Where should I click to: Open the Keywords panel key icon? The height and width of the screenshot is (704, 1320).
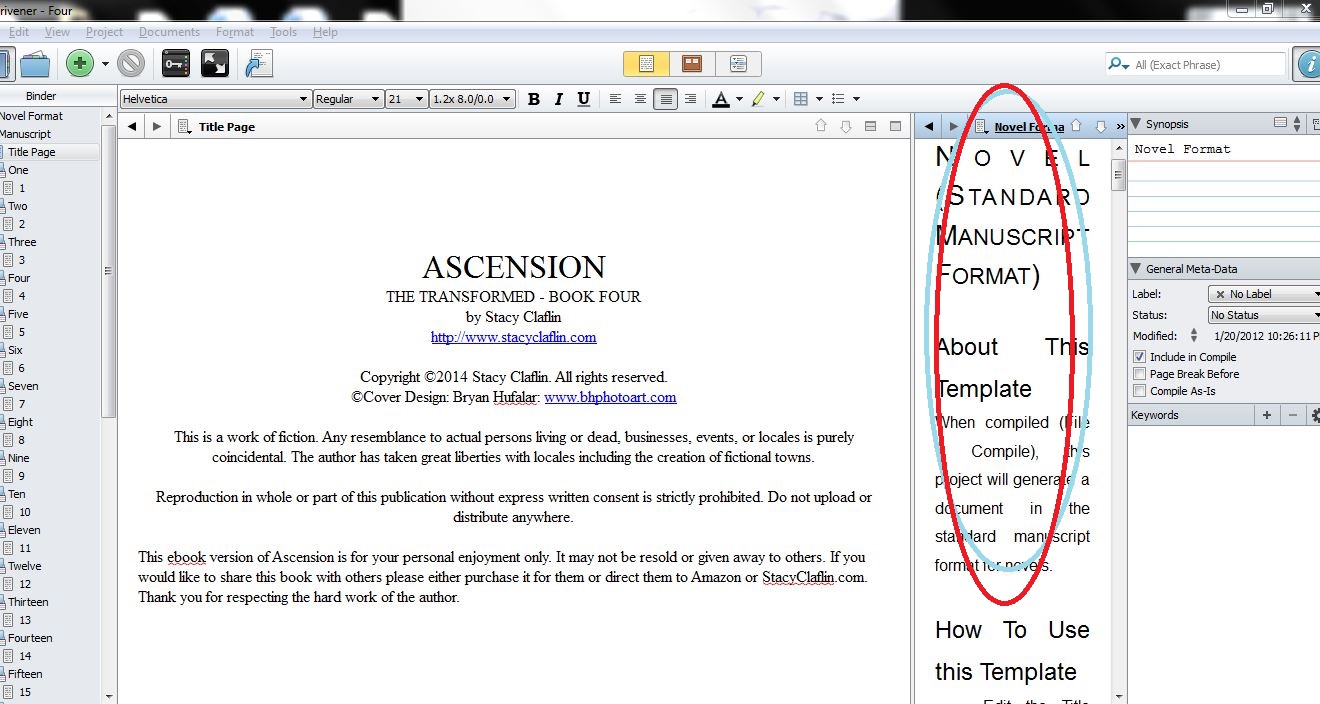pyautogui.click(x=177, y=64)
